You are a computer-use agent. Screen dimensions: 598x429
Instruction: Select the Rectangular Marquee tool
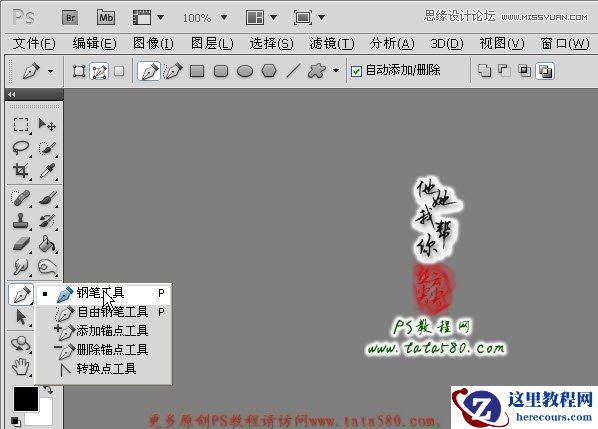tap(21, 125)
